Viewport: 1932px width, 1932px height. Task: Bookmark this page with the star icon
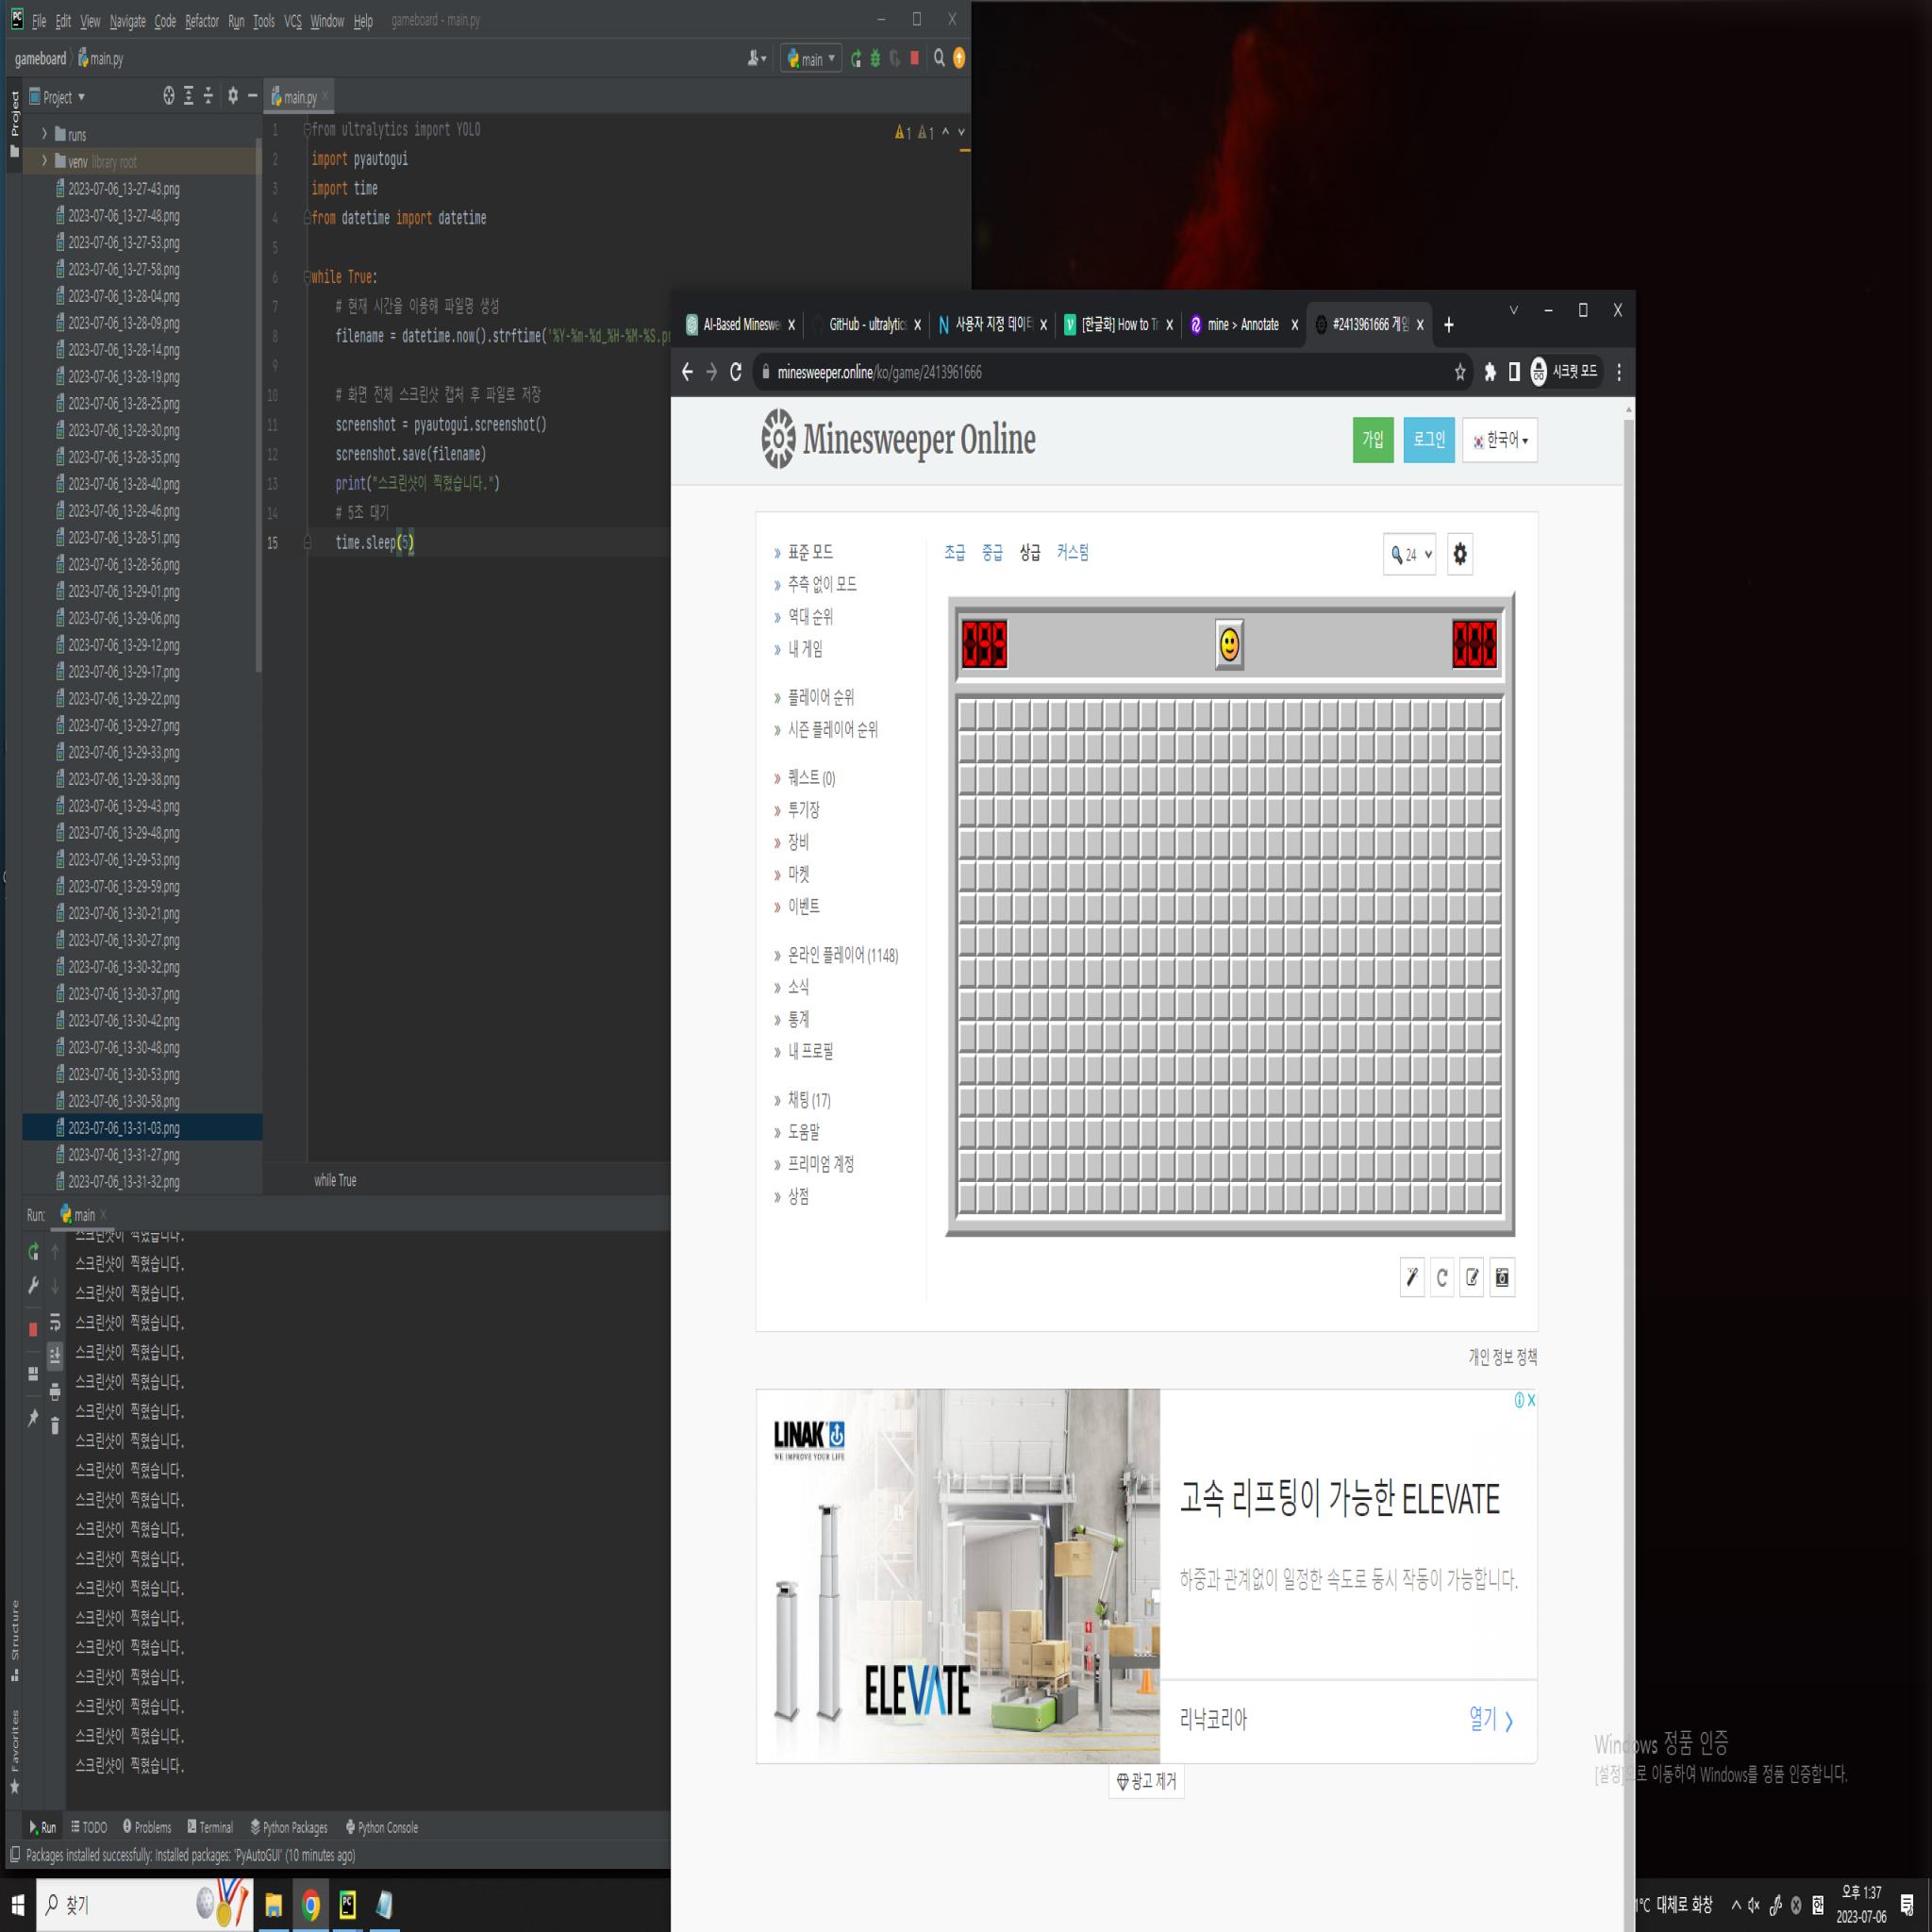click(1459, 372)
